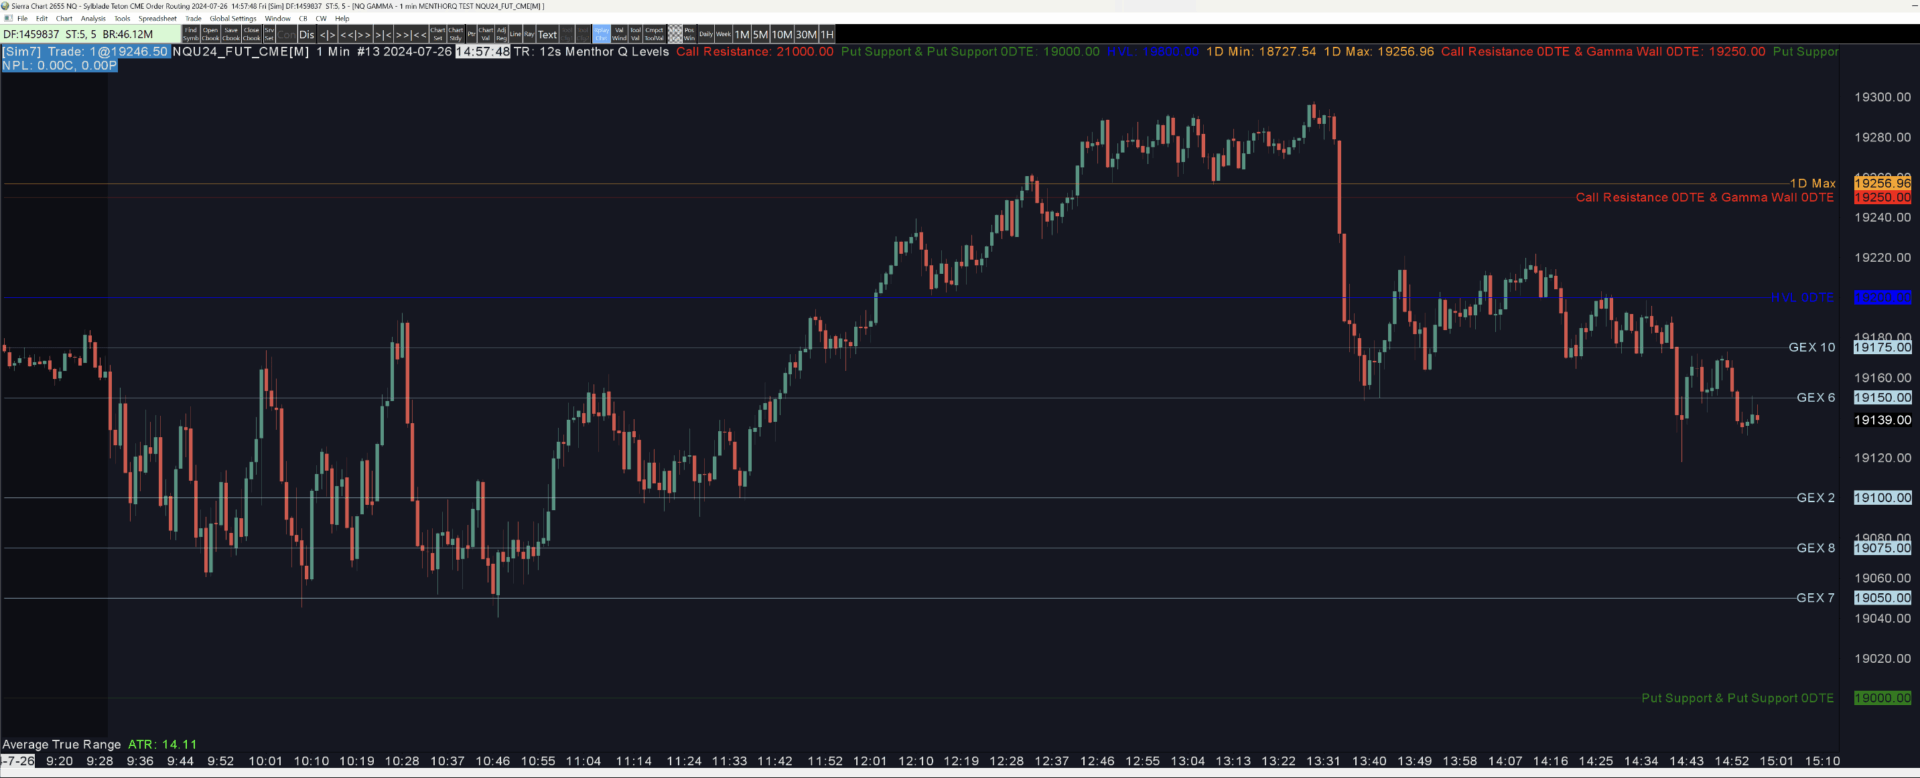Open the Spreadsheet menu
Image resolution: width=1920 pixels, height=778 pixels.
157,18
